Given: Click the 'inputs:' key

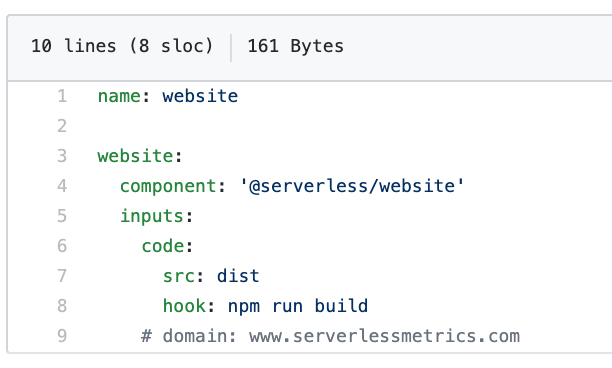Looking at the screenshot, I should 157,216.
